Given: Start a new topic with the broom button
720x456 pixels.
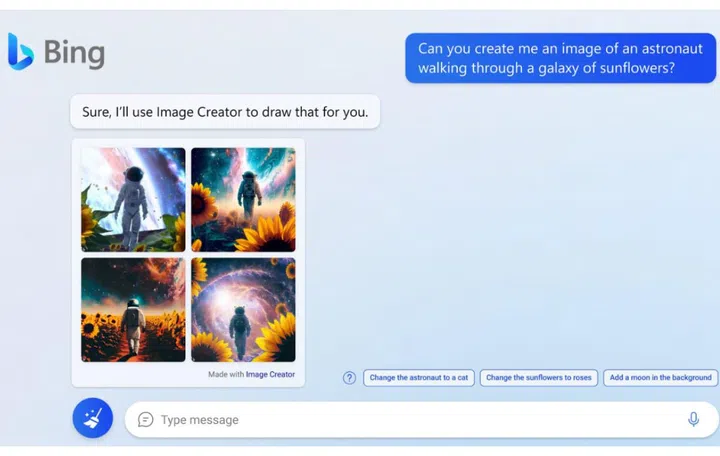Looking at the screenshot, I should [x=92, y=418].
